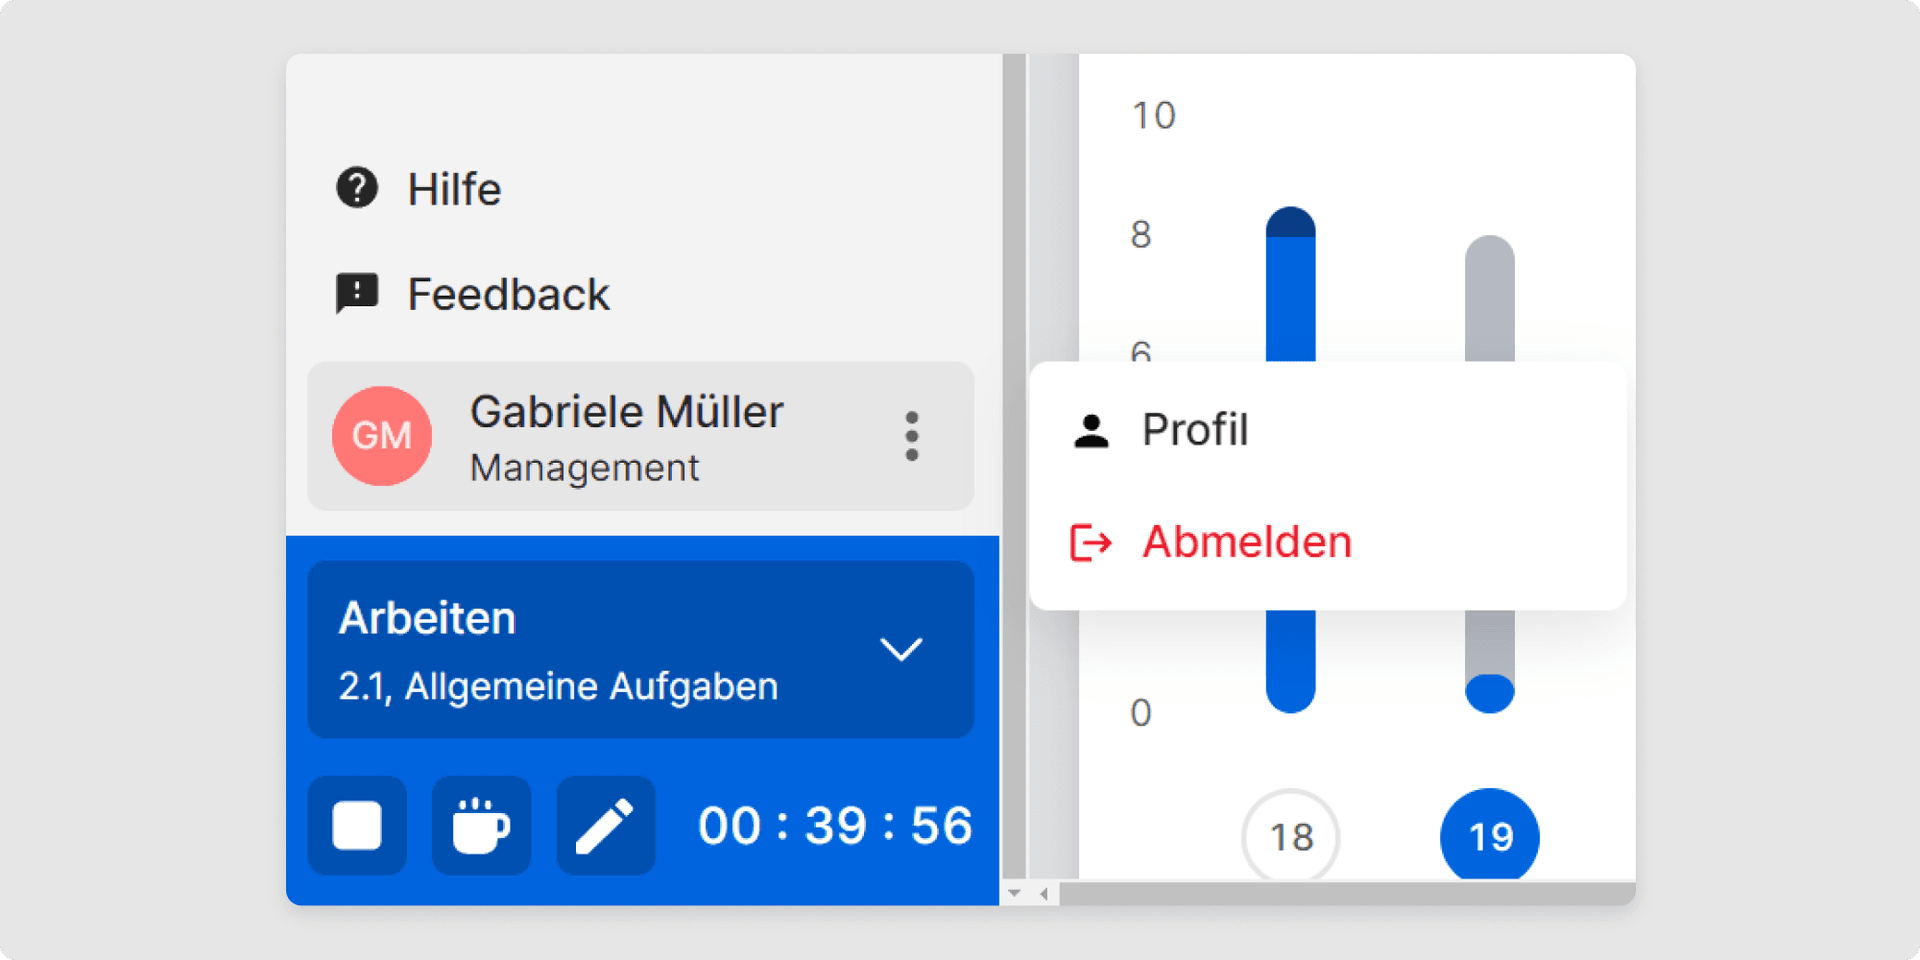Click the down arrow at the bottom splitter
Screen dimensions: 1920x960
coord(1013,892)
